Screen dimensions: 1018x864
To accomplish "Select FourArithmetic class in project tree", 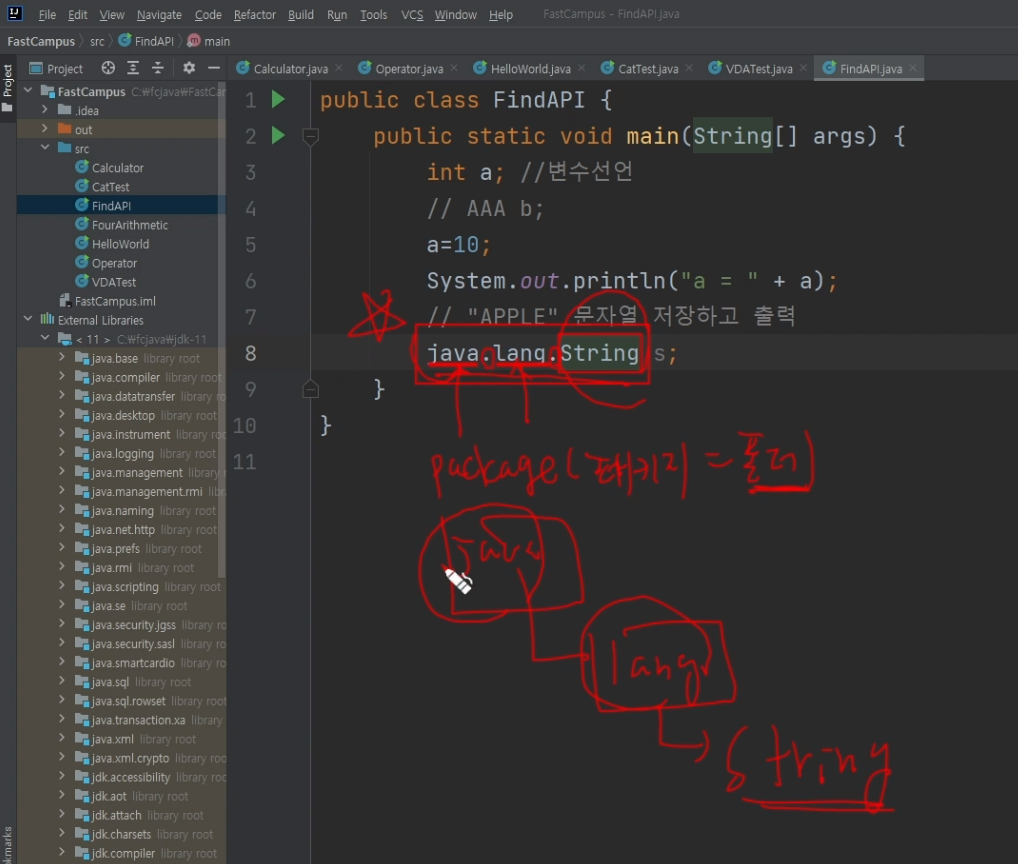I will click(129, 225).
